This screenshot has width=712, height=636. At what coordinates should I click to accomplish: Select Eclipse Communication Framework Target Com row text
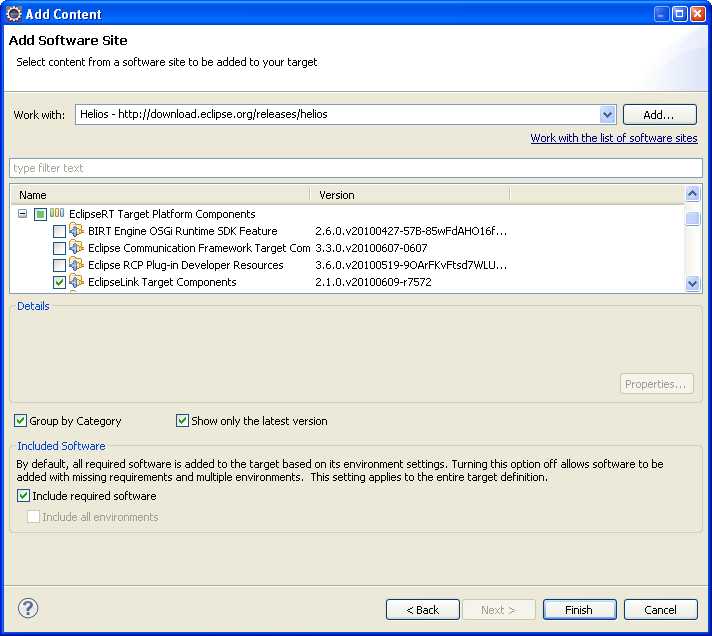pyautogui.click(x=199, y=248)
